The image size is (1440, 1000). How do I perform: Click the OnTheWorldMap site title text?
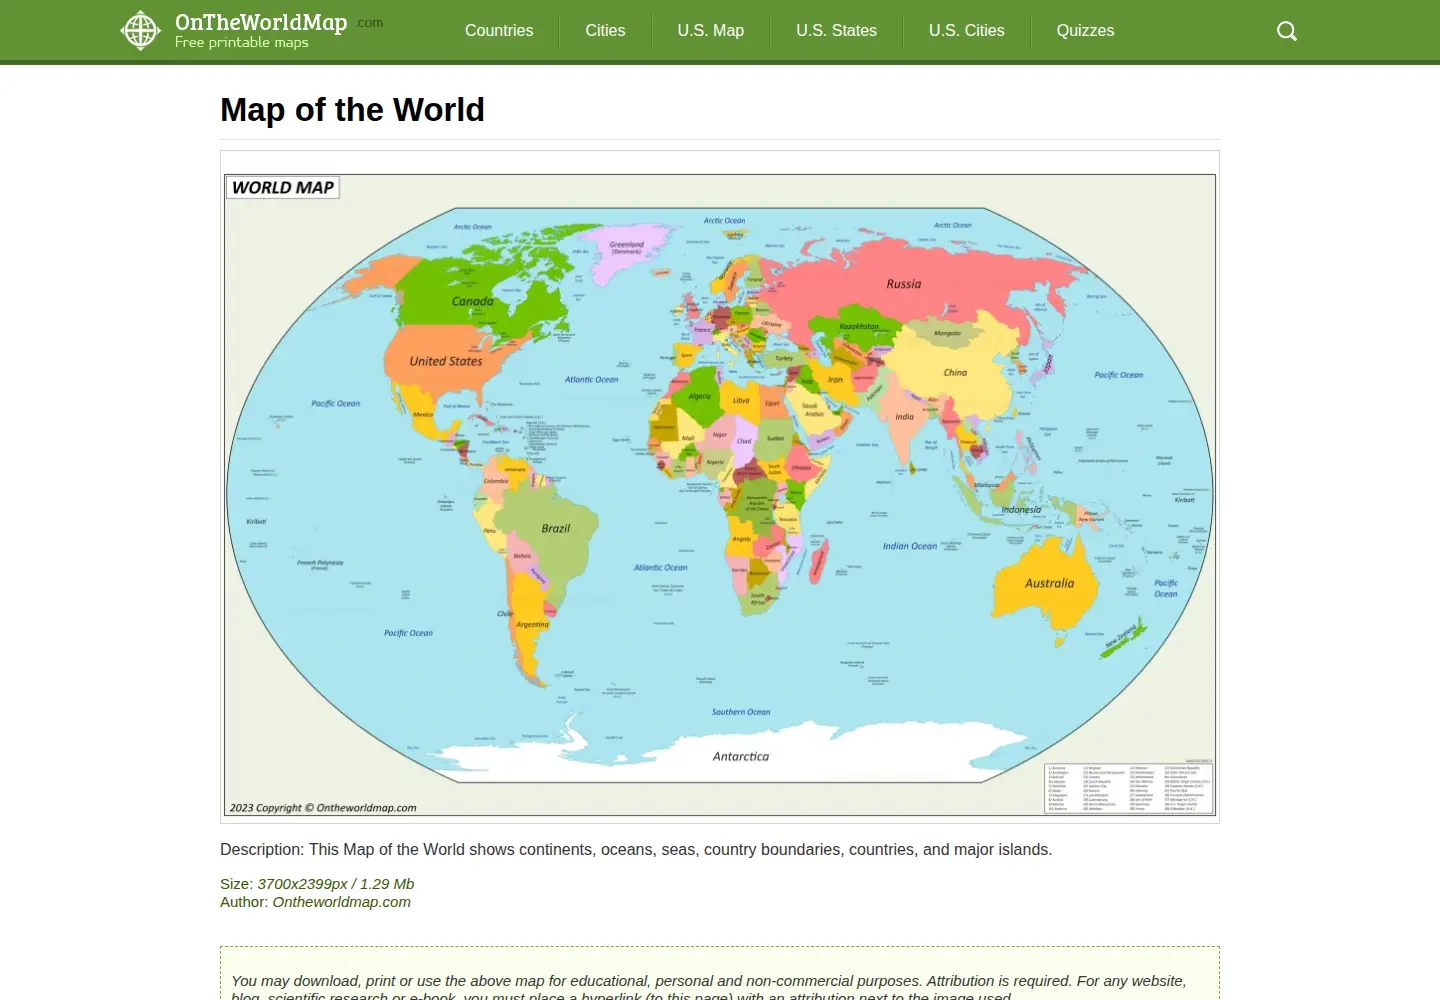click(x=261, y=23)
